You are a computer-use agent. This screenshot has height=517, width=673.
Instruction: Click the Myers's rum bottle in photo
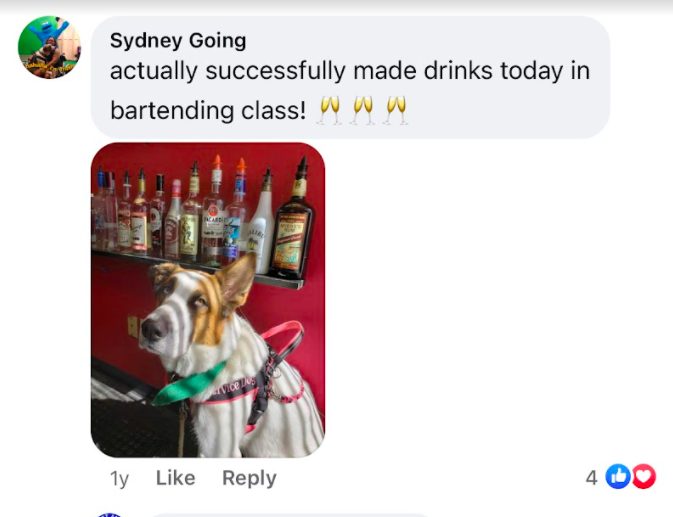293,223
